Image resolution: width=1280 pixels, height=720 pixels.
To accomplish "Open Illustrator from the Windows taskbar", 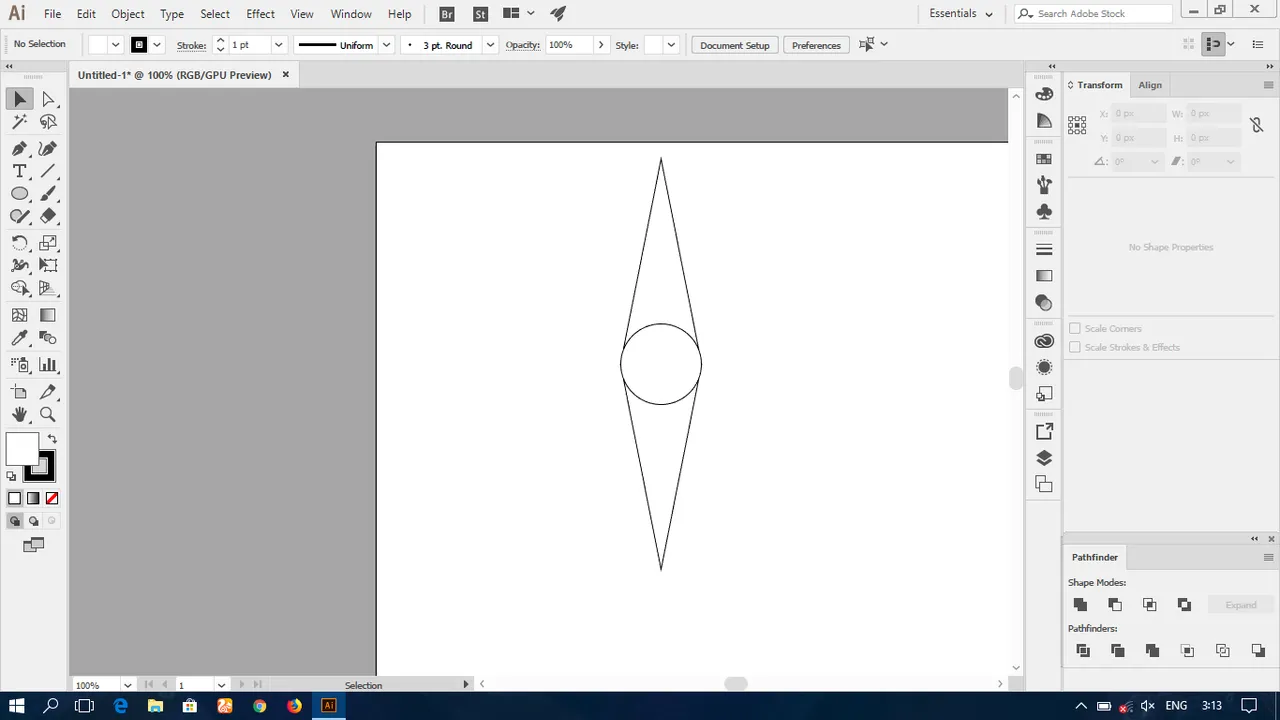I will click(329, 705).
